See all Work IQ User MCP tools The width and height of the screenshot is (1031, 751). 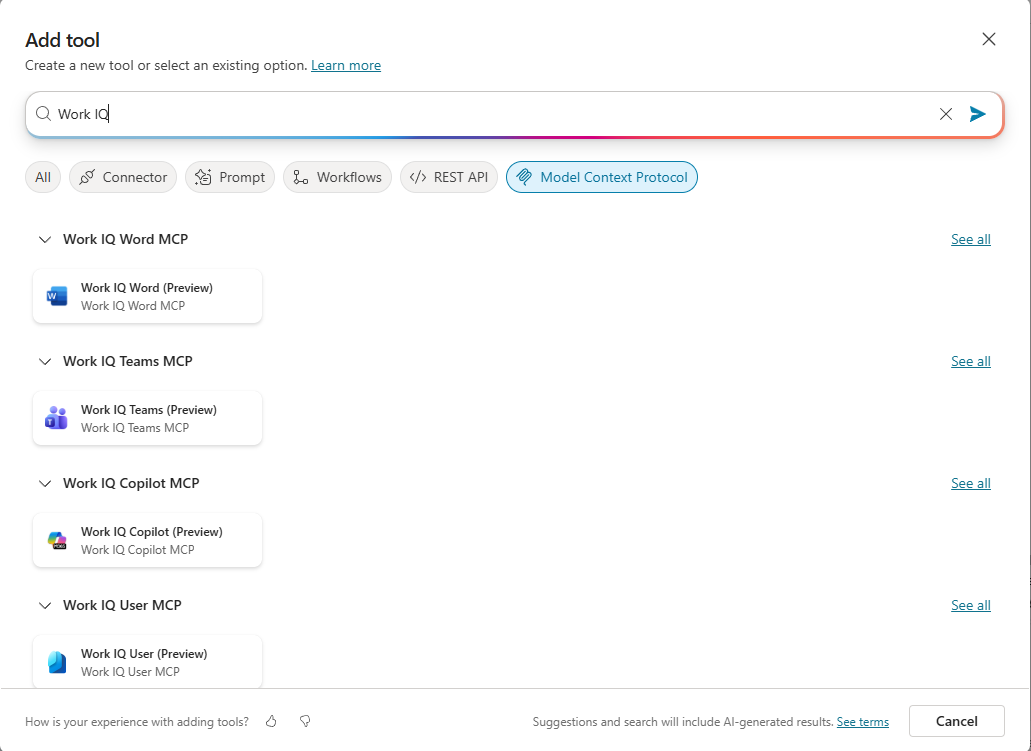point(971,605)
